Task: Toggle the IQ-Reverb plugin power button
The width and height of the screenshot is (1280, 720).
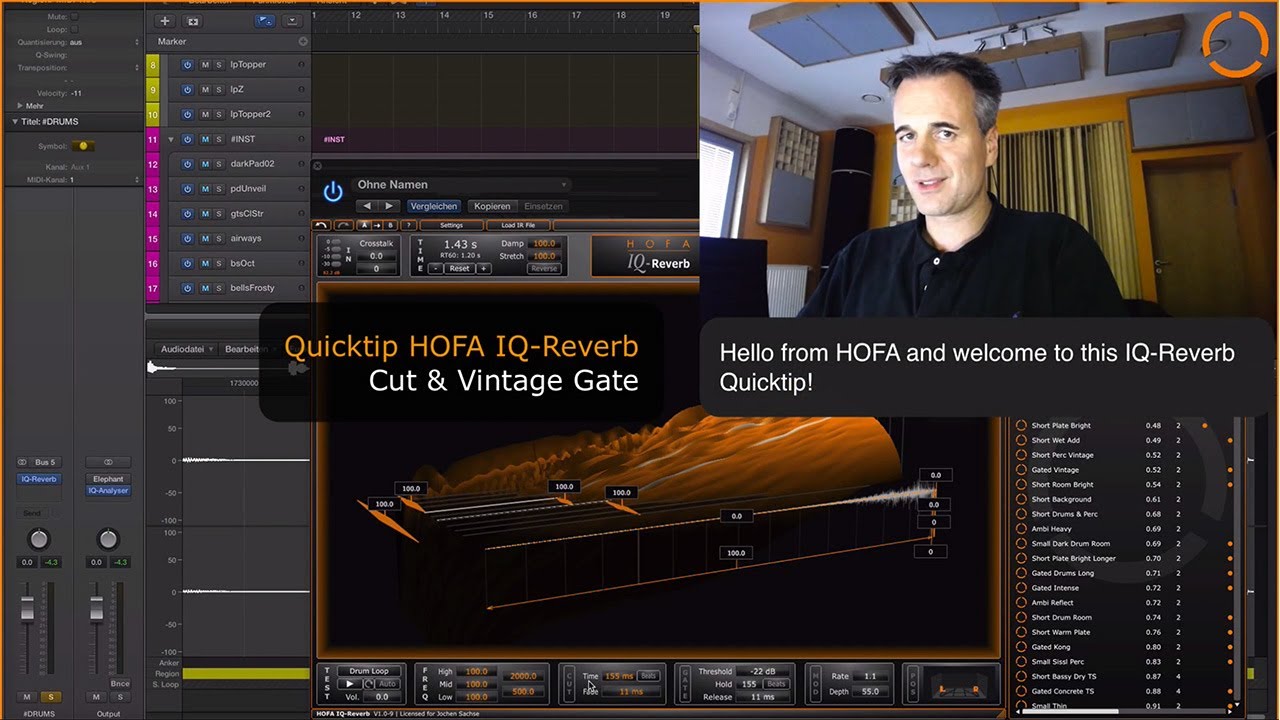Action: coord(333,191)
